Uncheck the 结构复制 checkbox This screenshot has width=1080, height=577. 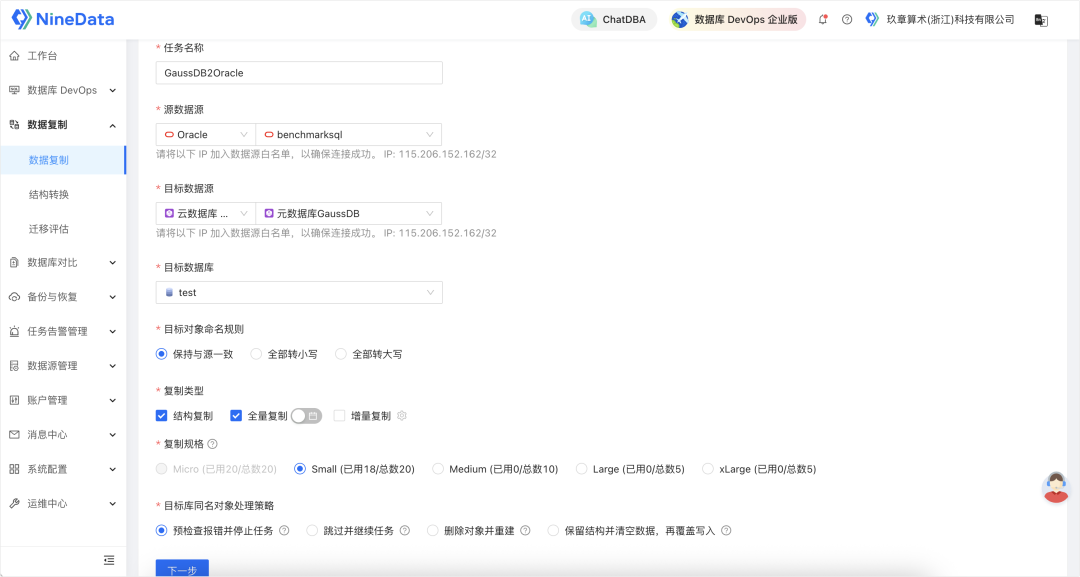coord(162,416)
